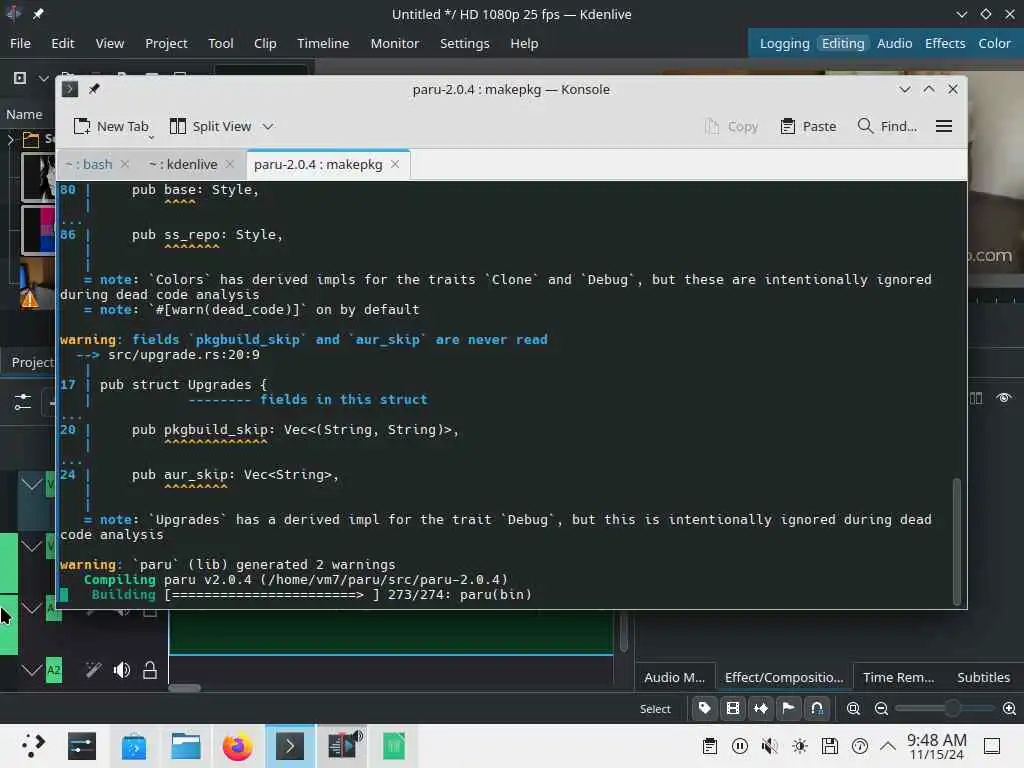Open Subtitles tab in Kdenlive
Image resolution: width=1024 pixels, height=768 pixels.
coord(983,677)
